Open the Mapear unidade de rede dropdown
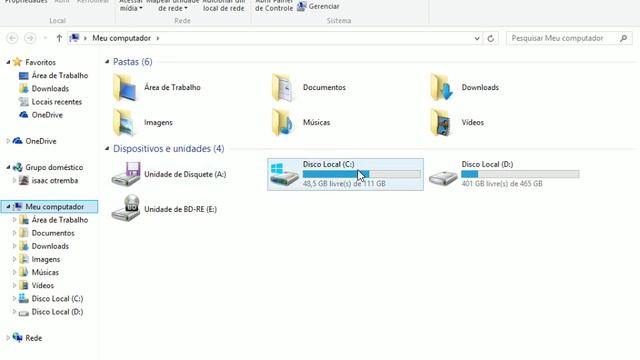The image size is (640, 360). [x=173, y=6]
